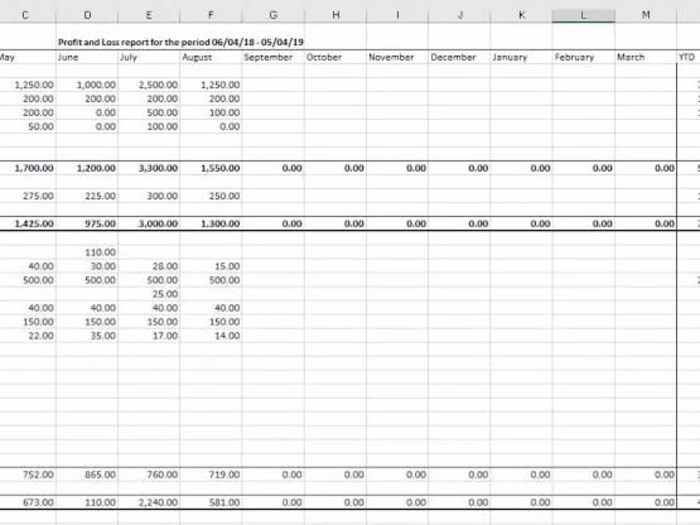Click the January month heading cell
The height and width of the screenshot is (525, 700).
[521, 57]
